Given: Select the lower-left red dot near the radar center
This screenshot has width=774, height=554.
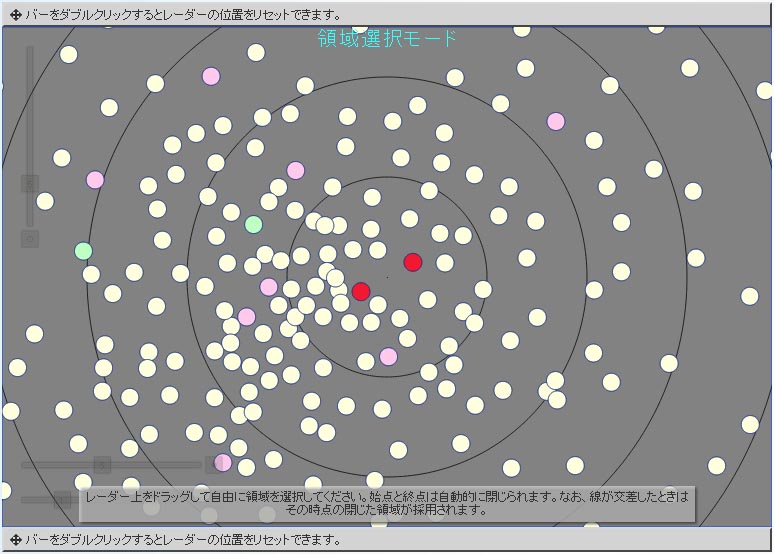Looking at the screenshot, I should tap(361, 291).
